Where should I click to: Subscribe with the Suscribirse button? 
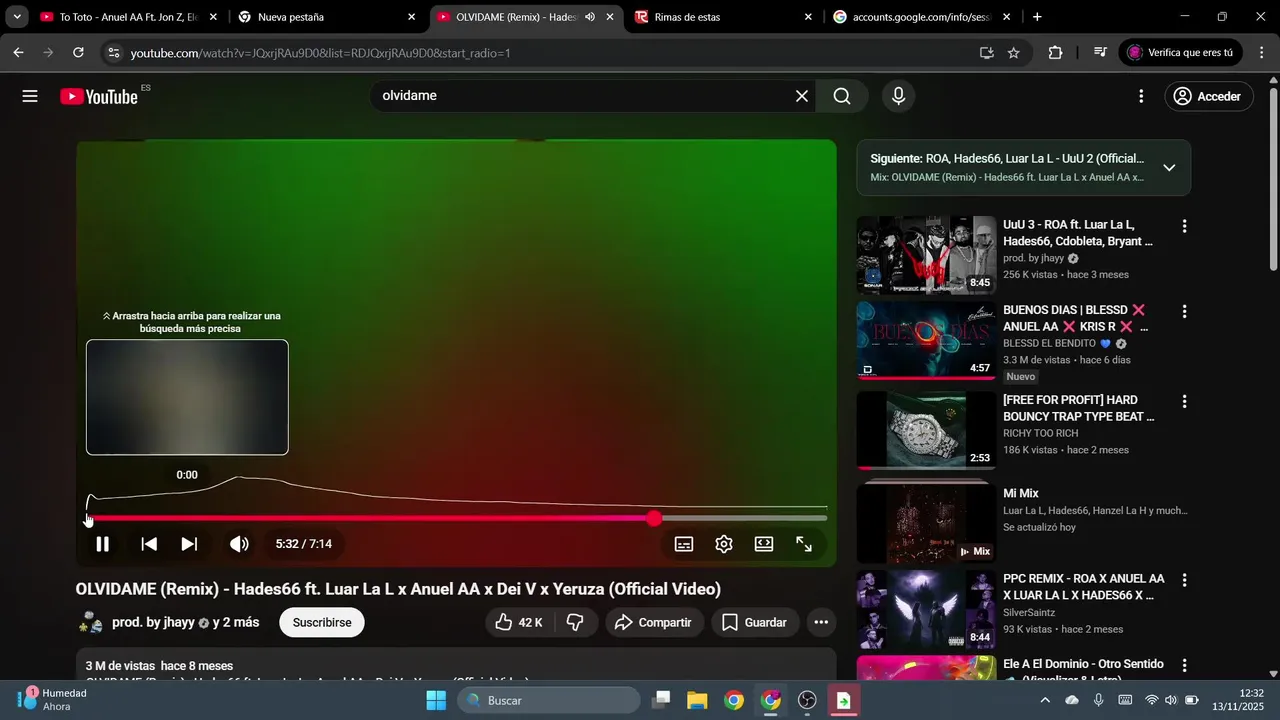tap(322, 622)
